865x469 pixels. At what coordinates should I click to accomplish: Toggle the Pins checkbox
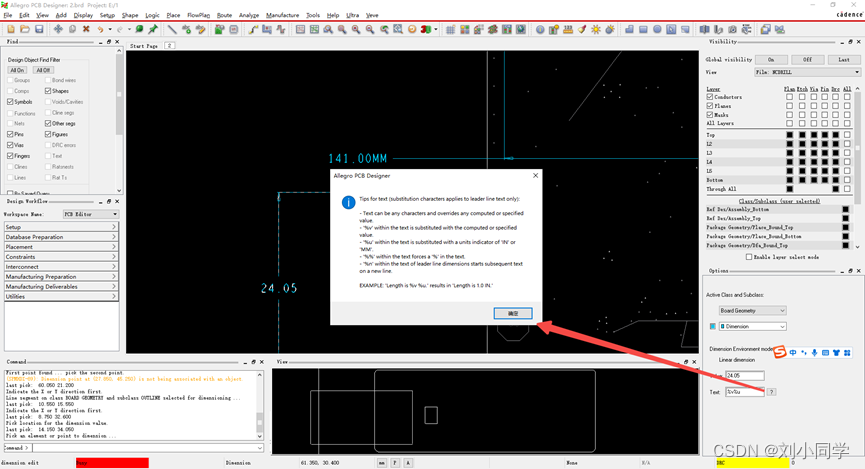10,134
